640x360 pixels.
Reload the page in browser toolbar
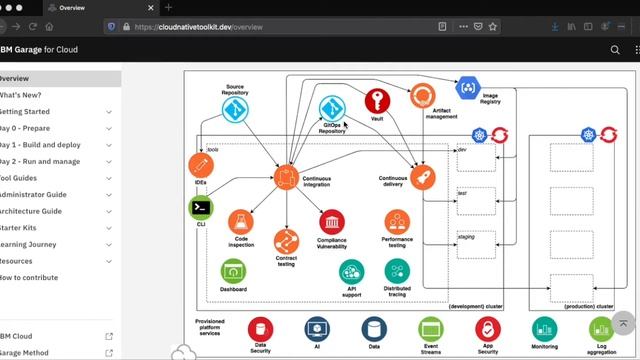click(33, 27)
